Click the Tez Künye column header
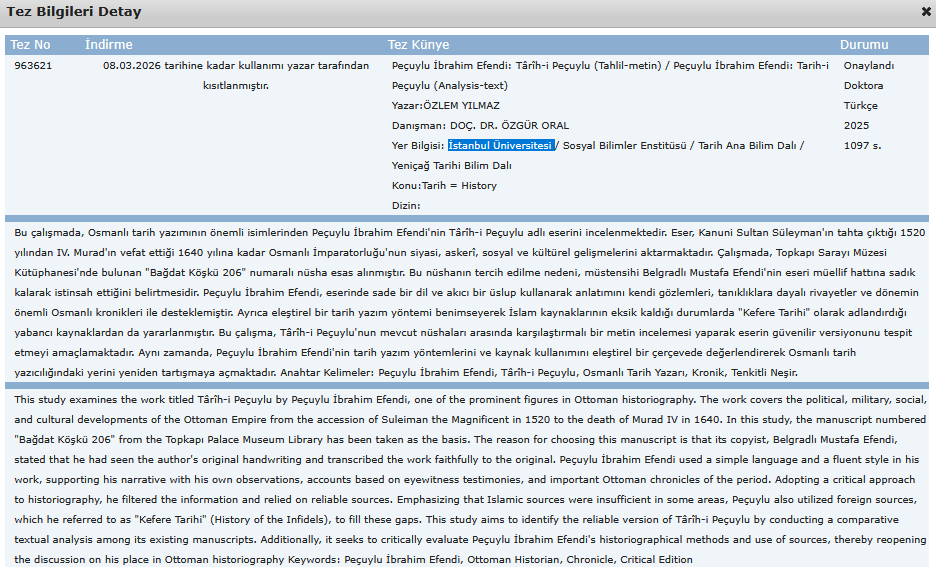The height and width of the screenshot is (567, 936). 418,45
